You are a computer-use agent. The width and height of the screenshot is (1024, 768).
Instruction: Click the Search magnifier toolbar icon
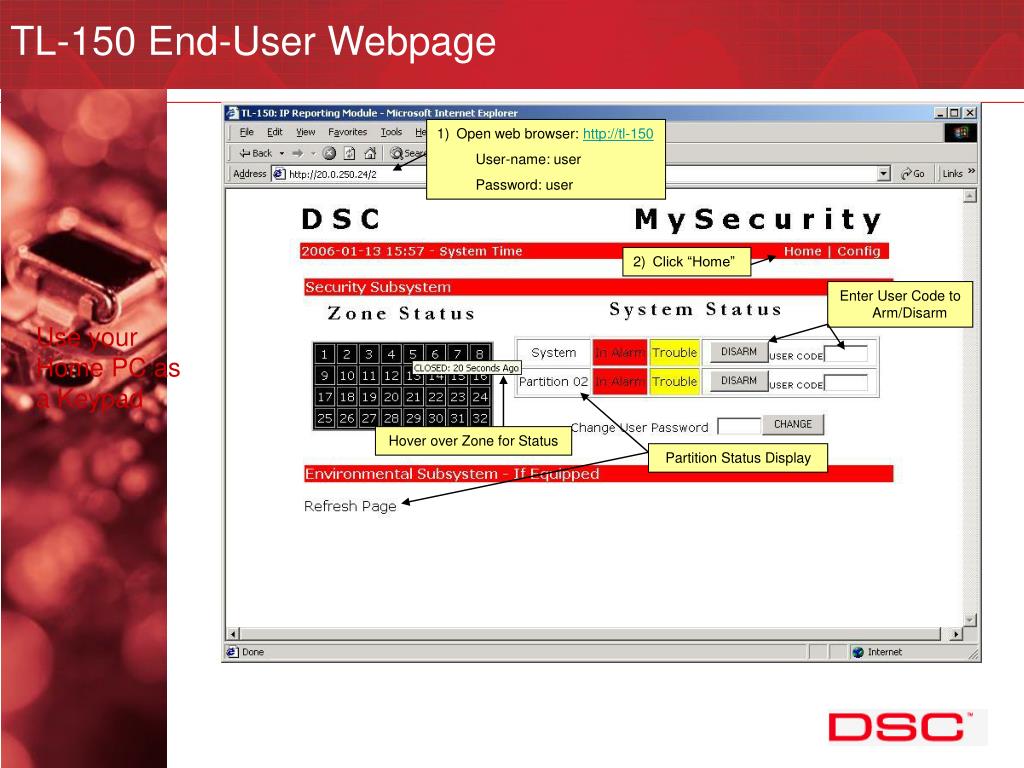click(396, 153)
